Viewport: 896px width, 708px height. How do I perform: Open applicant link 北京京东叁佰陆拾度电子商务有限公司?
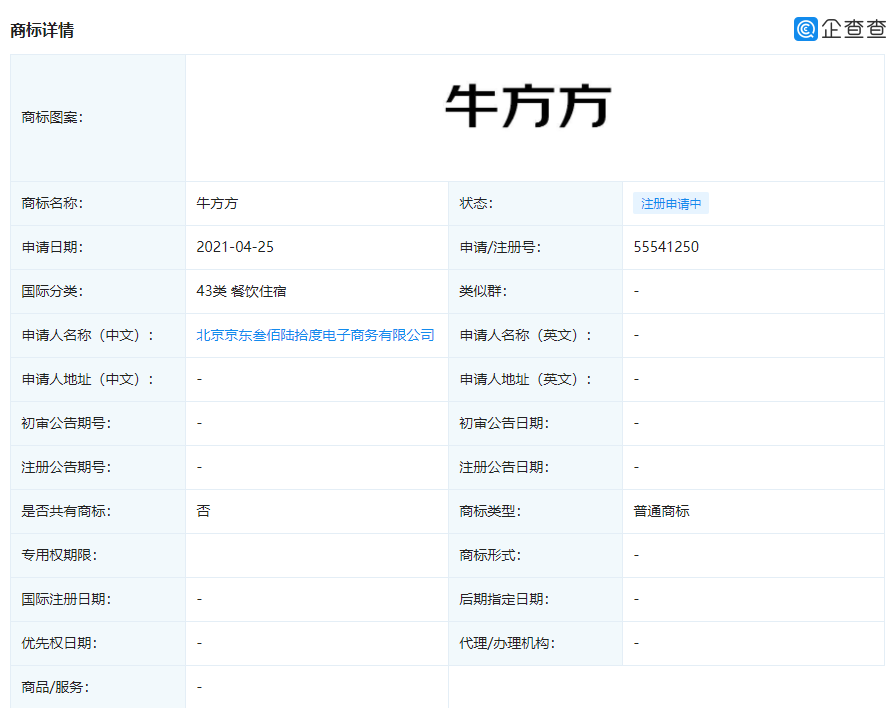(x=315, y=335)
